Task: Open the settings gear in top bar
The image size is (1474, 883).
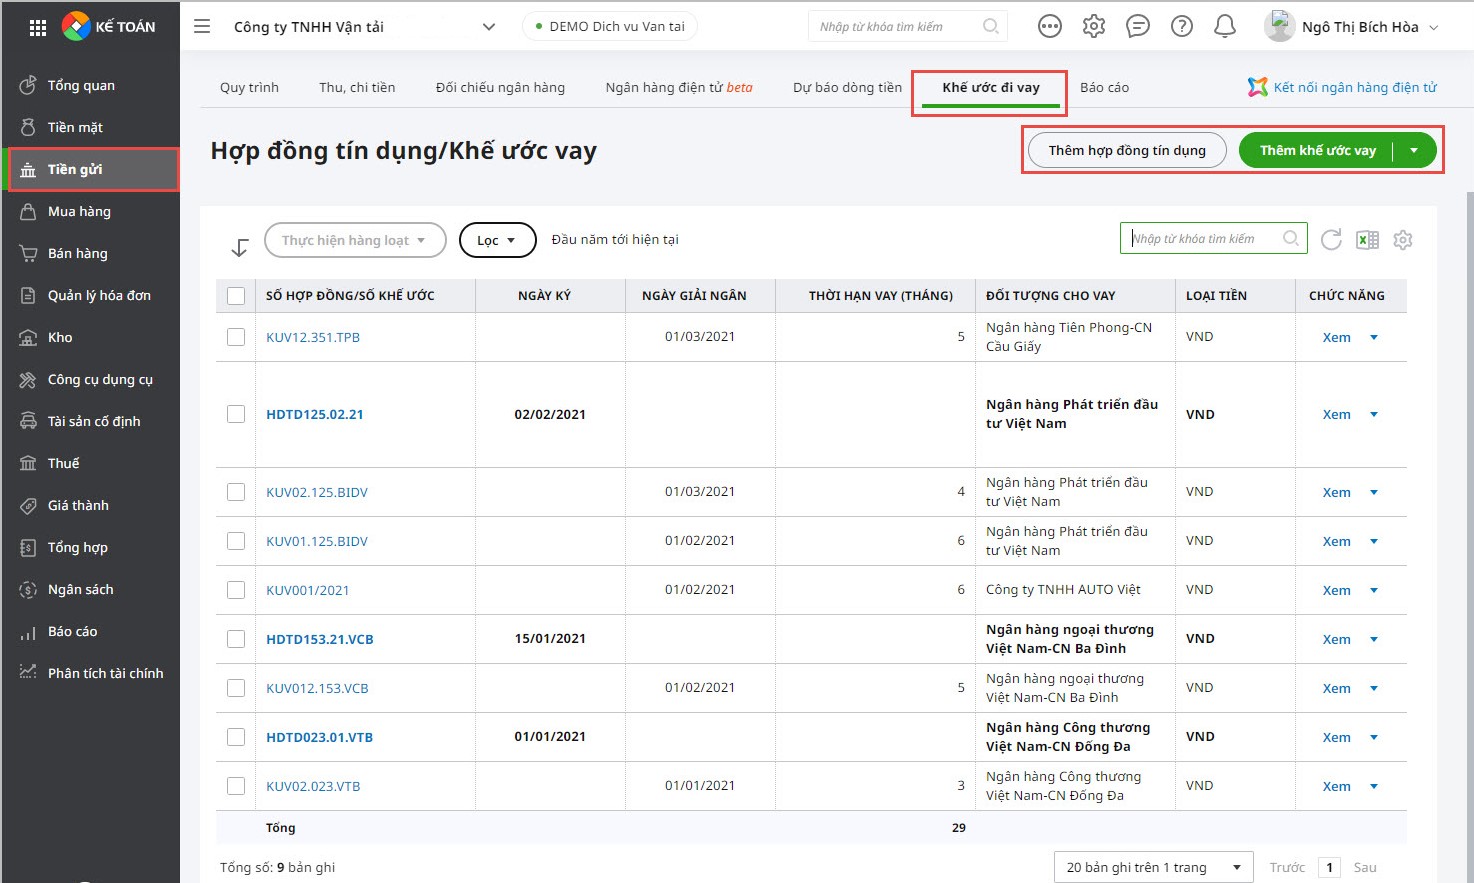Action: (1094, 27)
